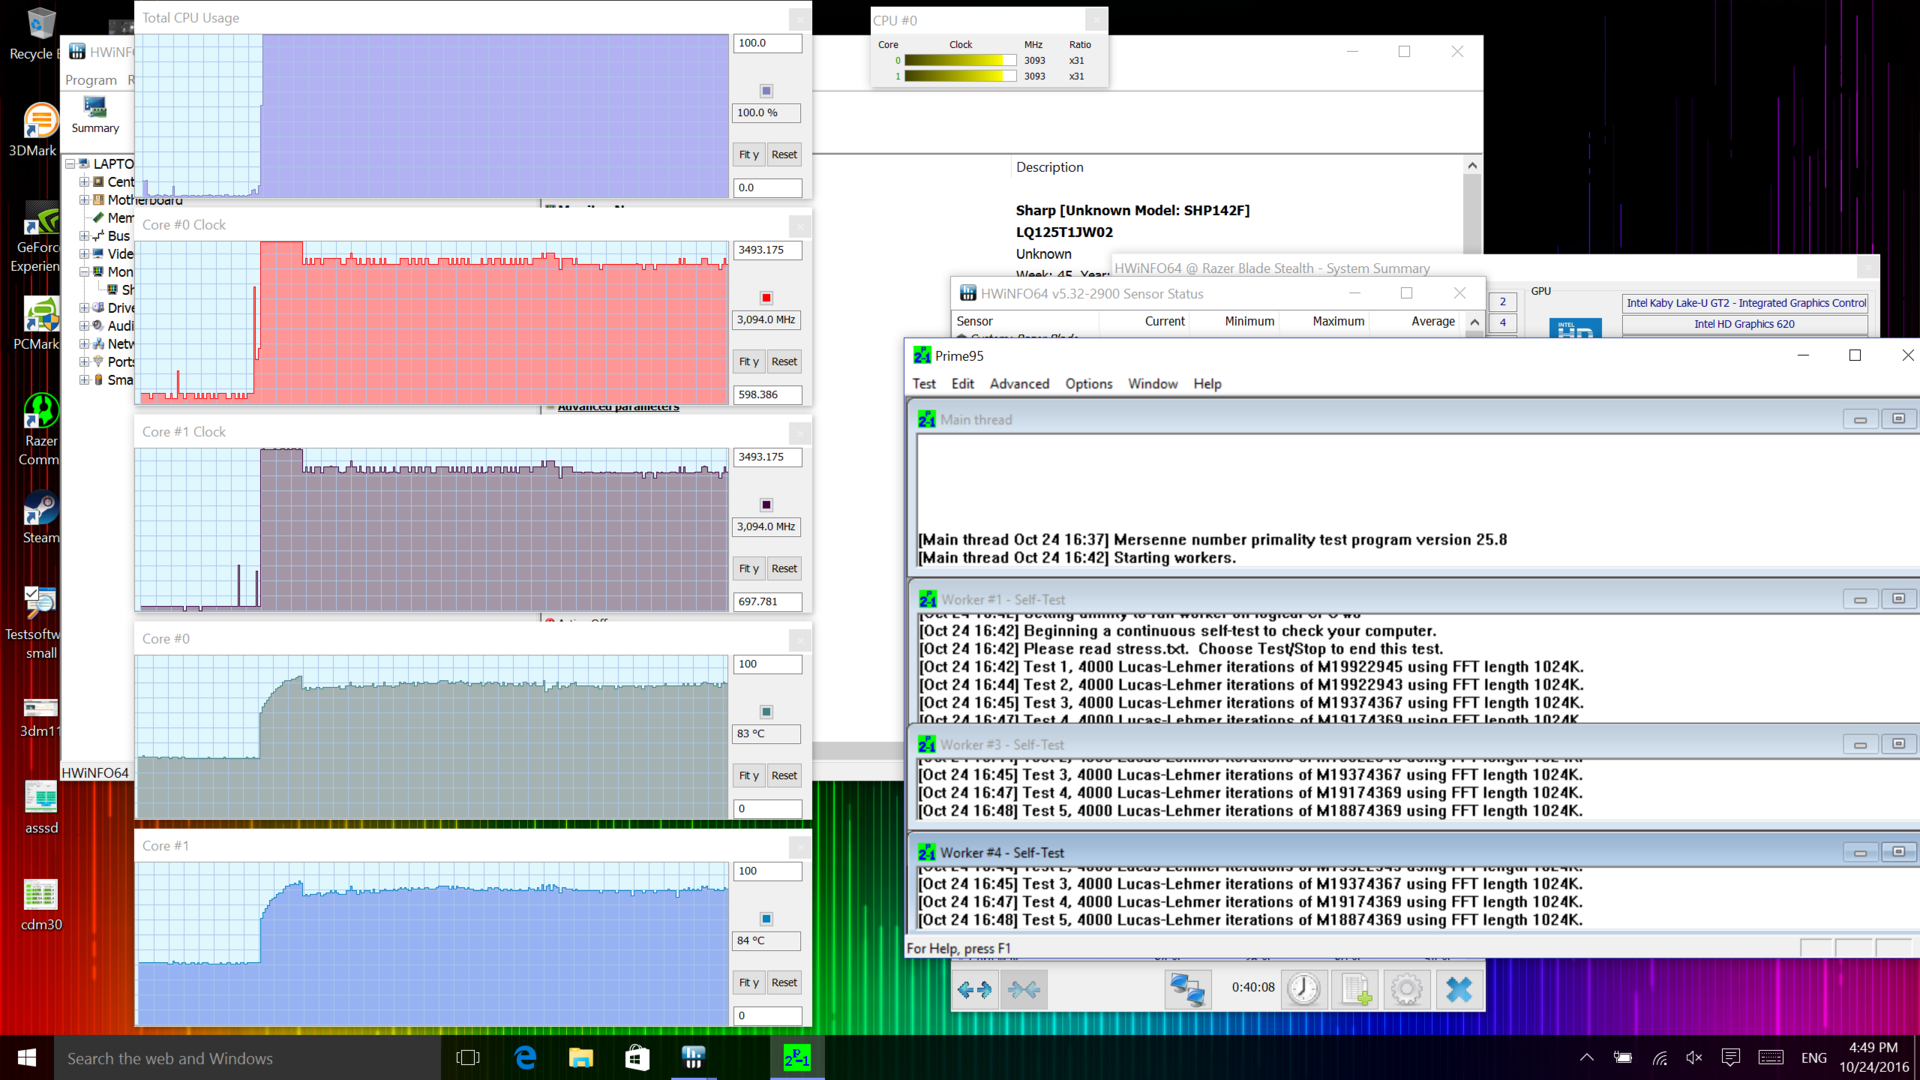Expand the Drives tree node
The width and height of the screenshot is (1920, 1080).
pos(85,308)
